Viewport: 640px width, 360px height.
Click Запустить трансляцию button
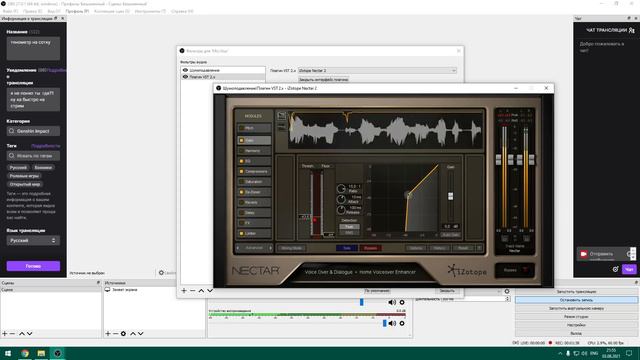coord(576,291)
